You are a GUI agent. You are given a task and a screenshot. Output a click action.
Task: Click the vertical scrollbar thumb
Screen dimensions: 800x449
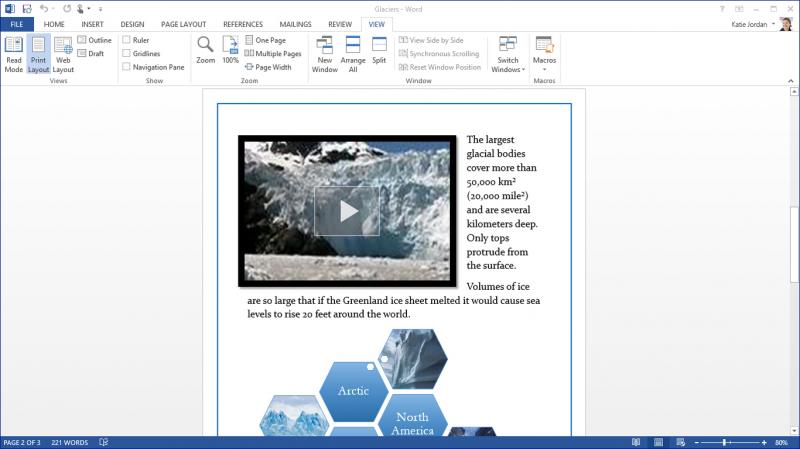pos(794,244)
